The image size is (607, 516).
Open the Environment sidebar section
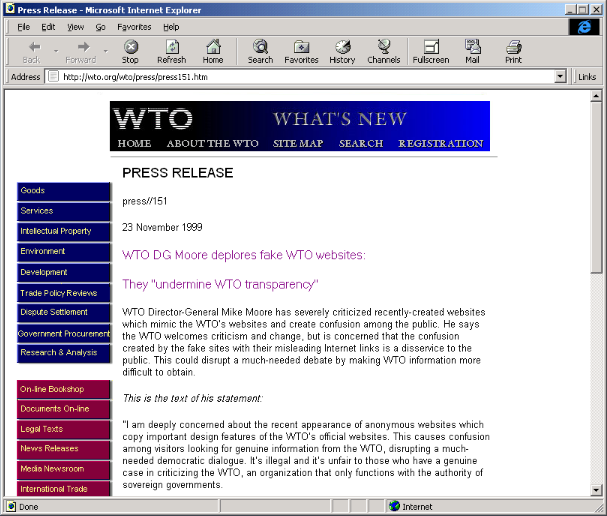click(63, 252)
